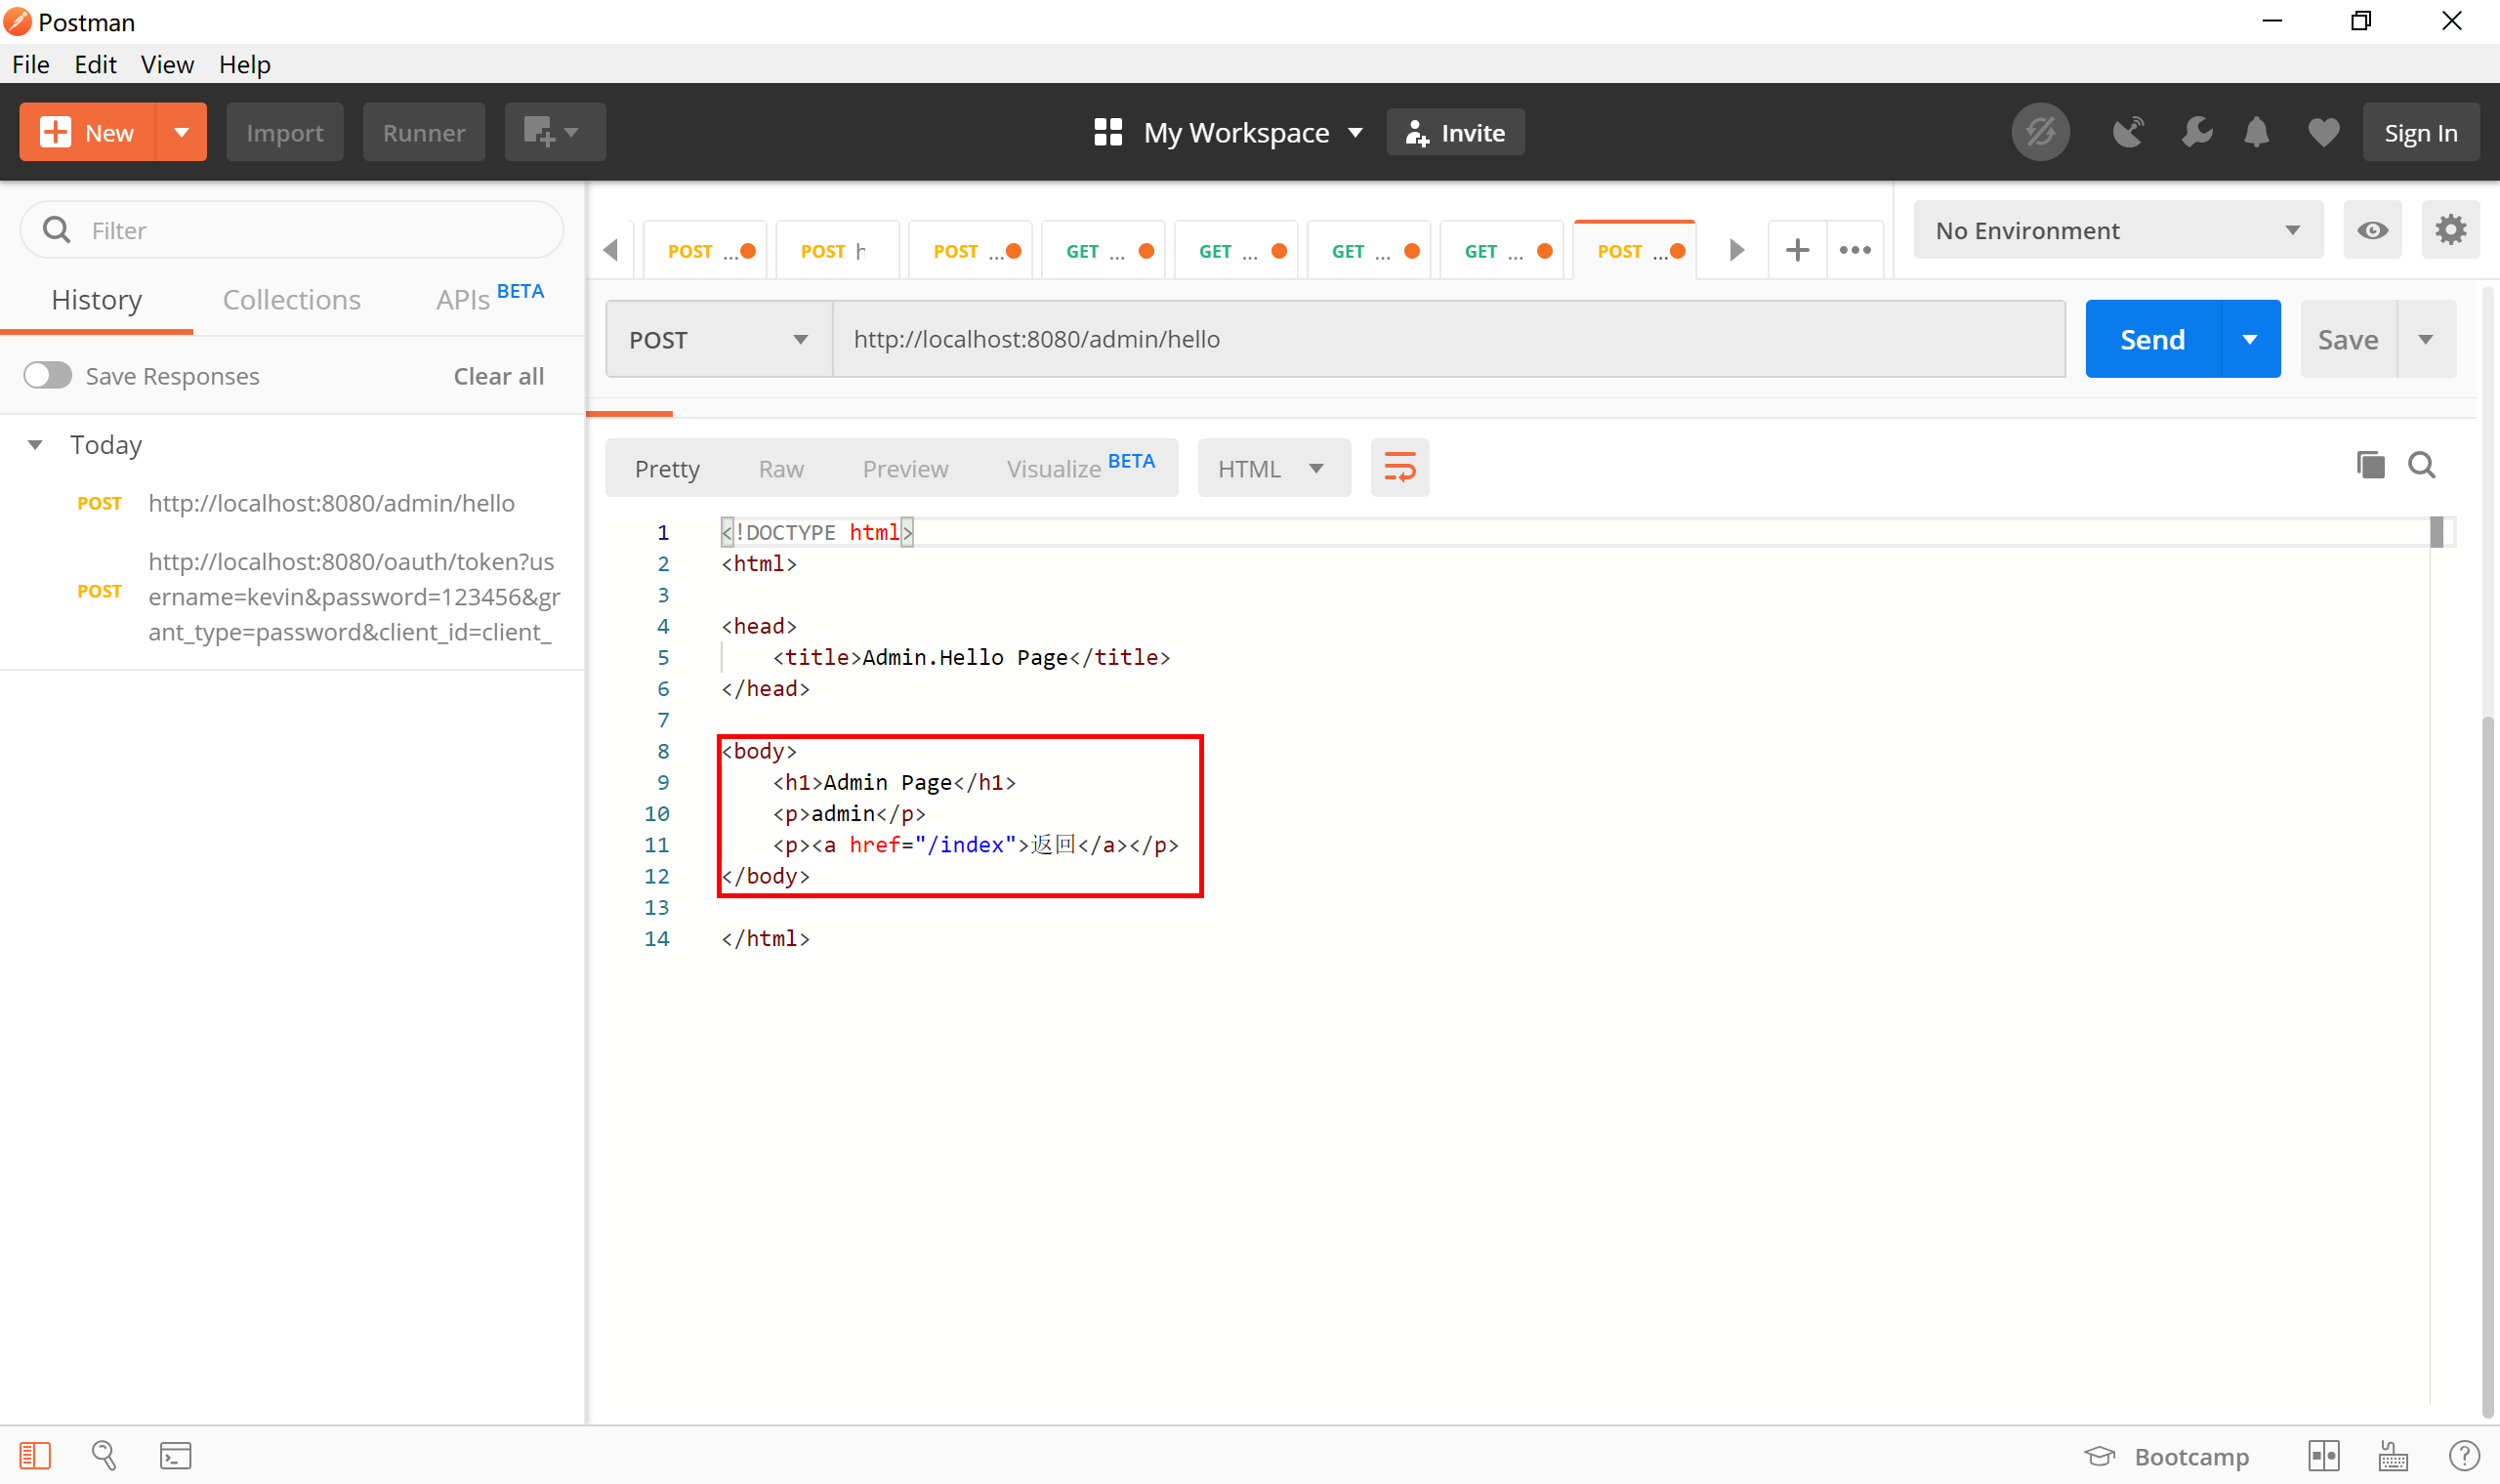
Task: Open the Postman console icon in status bar
Action: click(x=175, y=1455)
